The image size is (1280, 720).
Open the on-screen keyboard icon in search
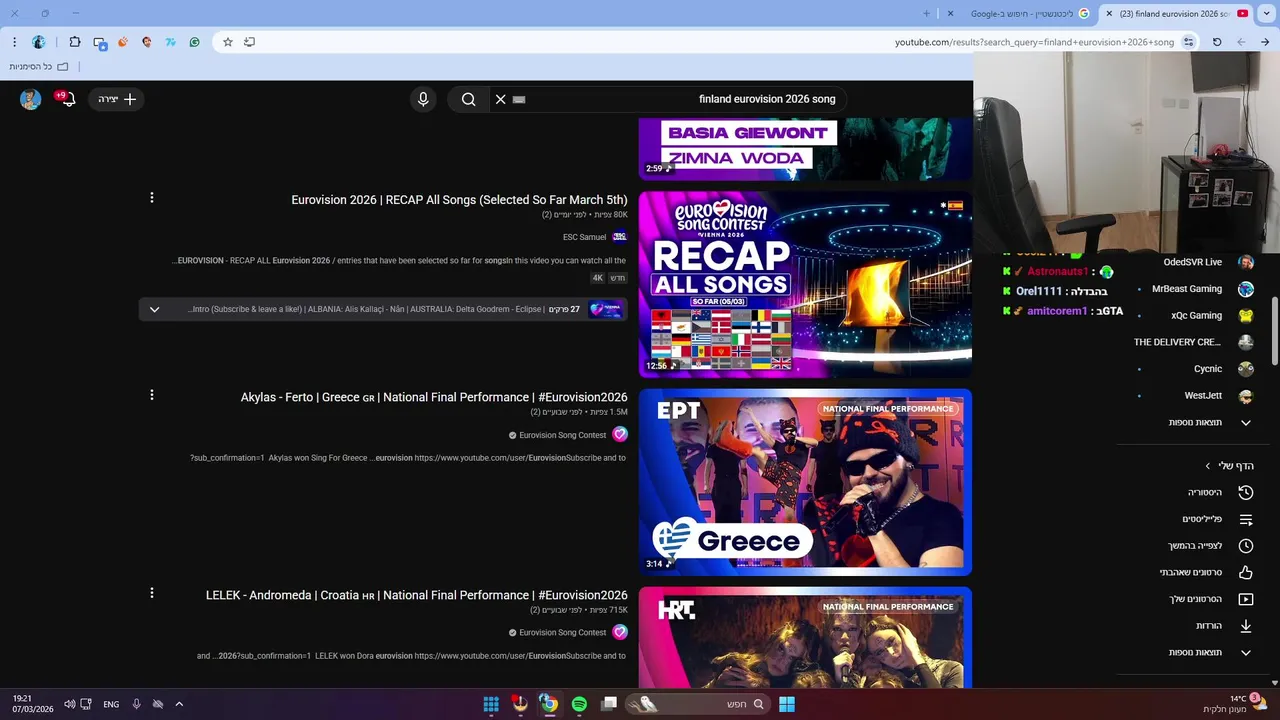[519, 99]
